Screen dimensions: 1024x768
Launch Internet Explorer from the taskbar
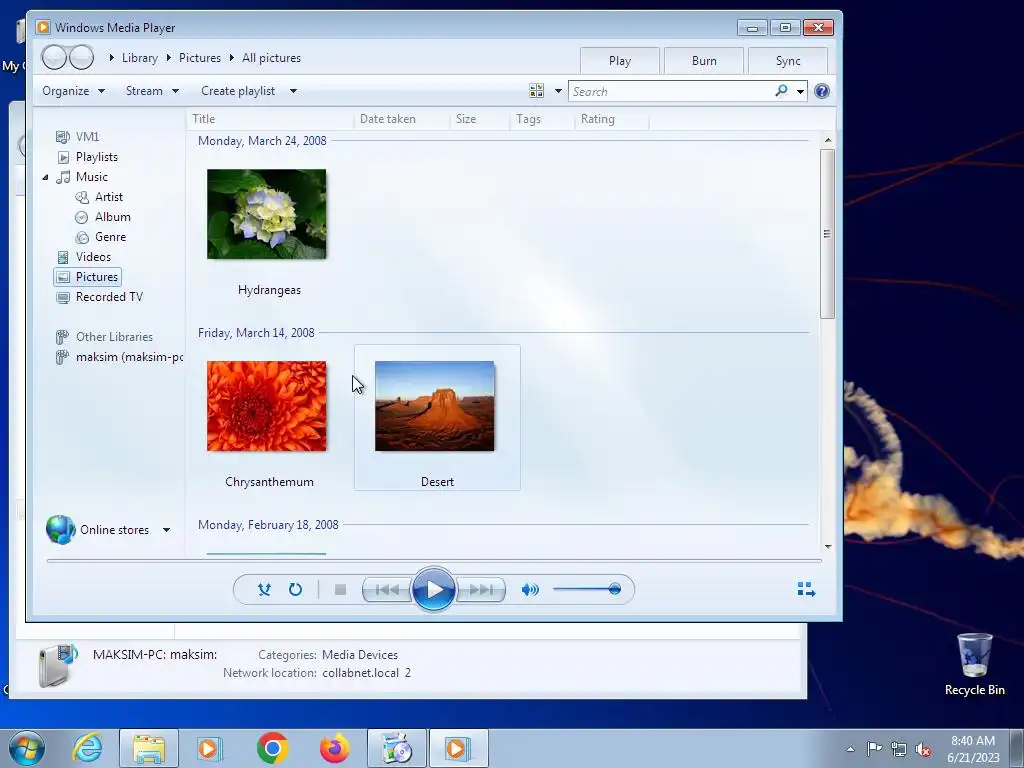pyautogui.click(x=87, y=748)
